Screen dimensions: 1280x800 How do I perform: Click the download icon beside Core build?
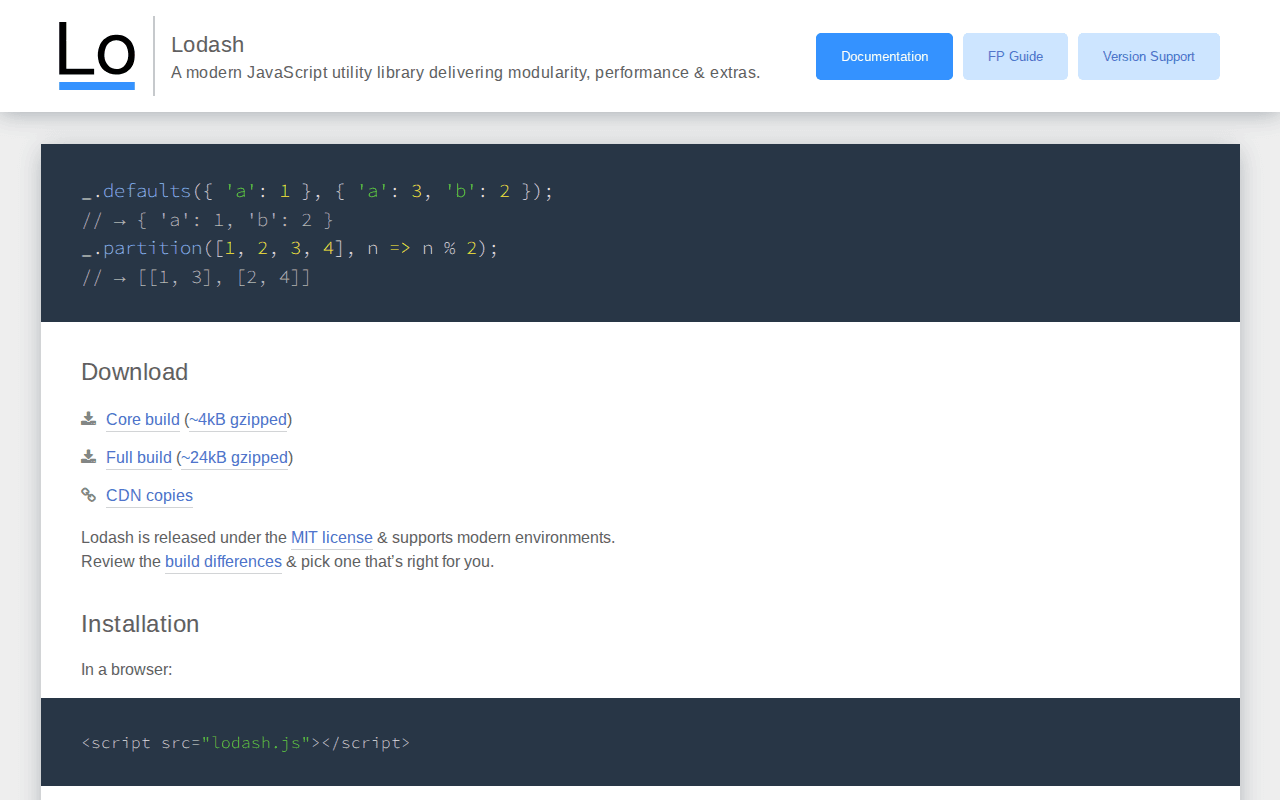pyautogui.click(x=89, y=419)
